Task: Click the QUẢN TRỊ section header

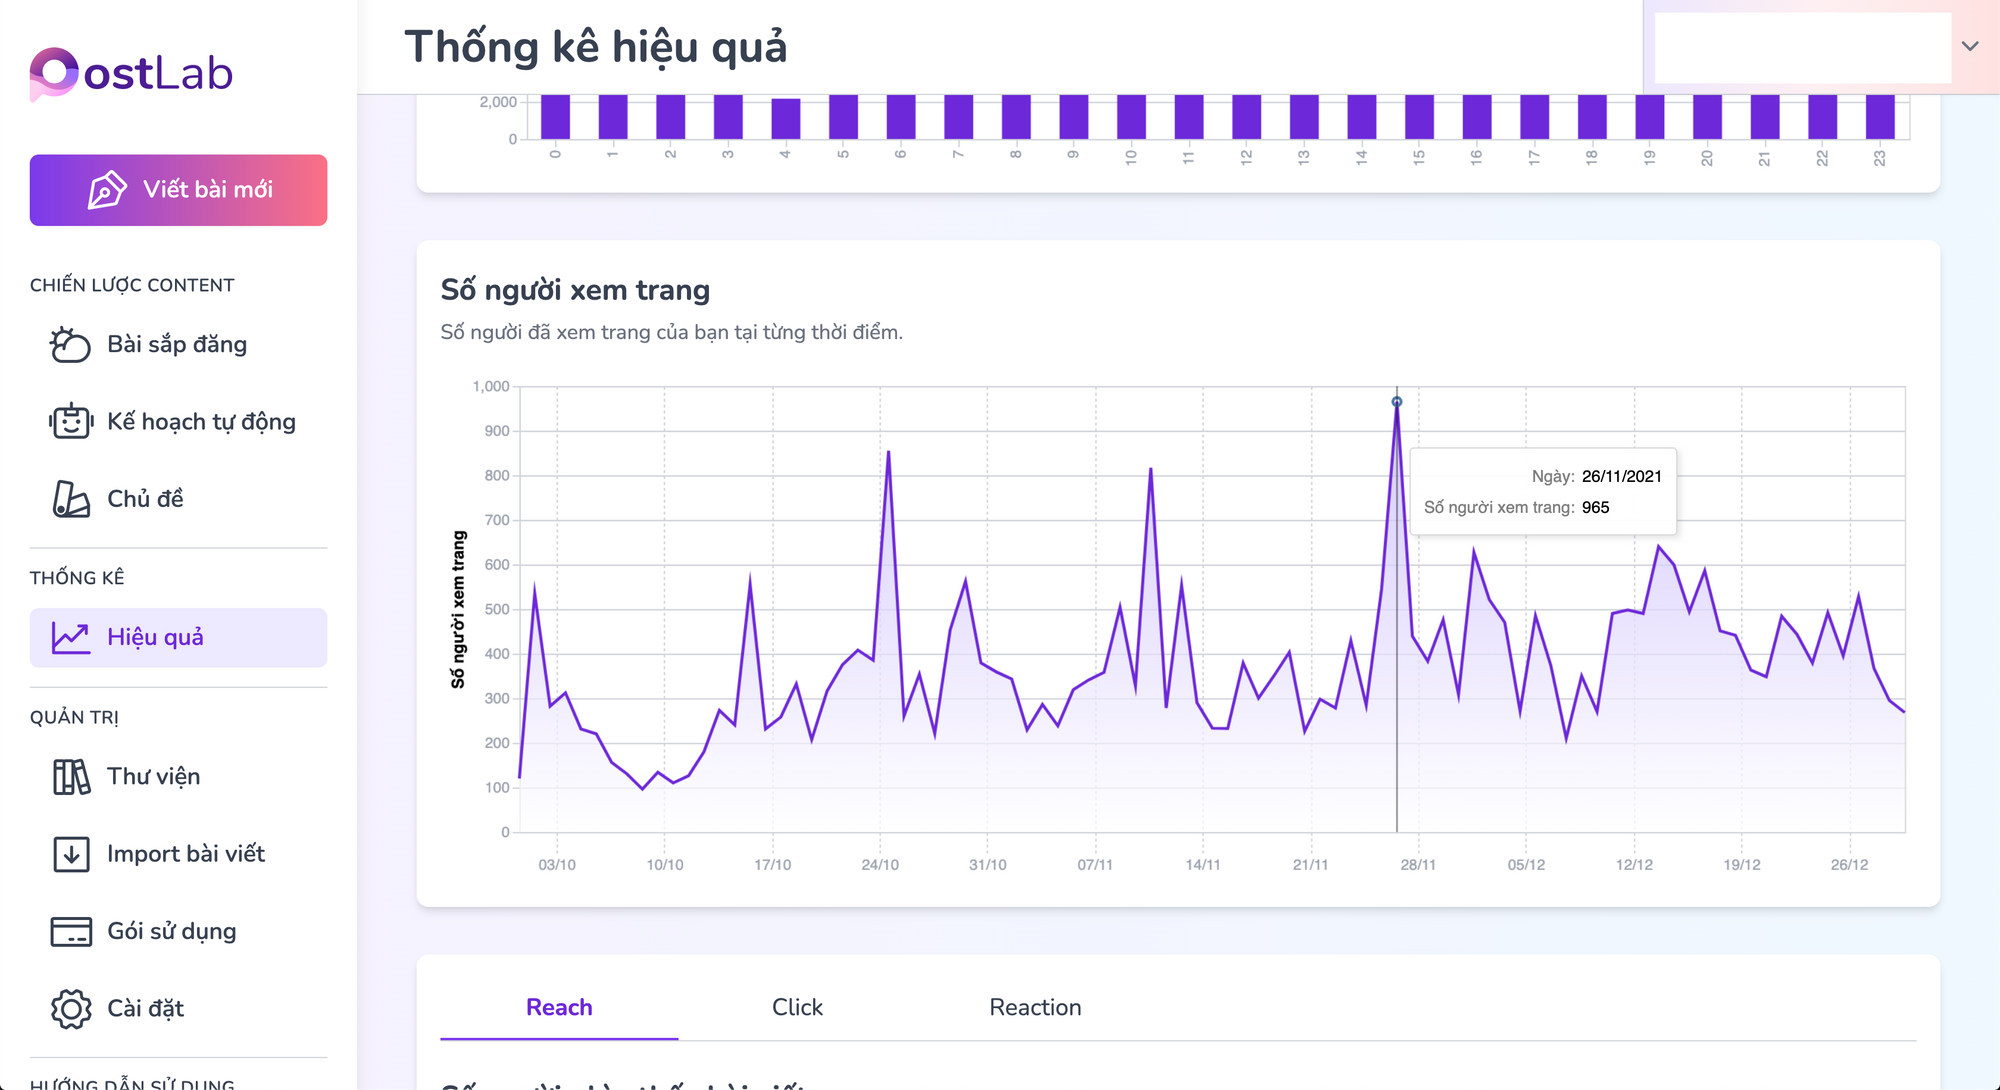Action: [x=74, y=718]
